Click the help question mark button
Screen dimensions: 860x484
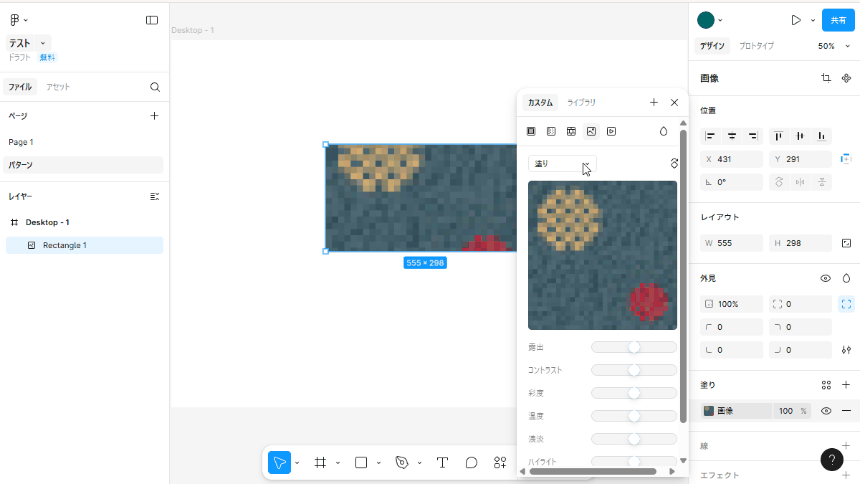point(831,459)
